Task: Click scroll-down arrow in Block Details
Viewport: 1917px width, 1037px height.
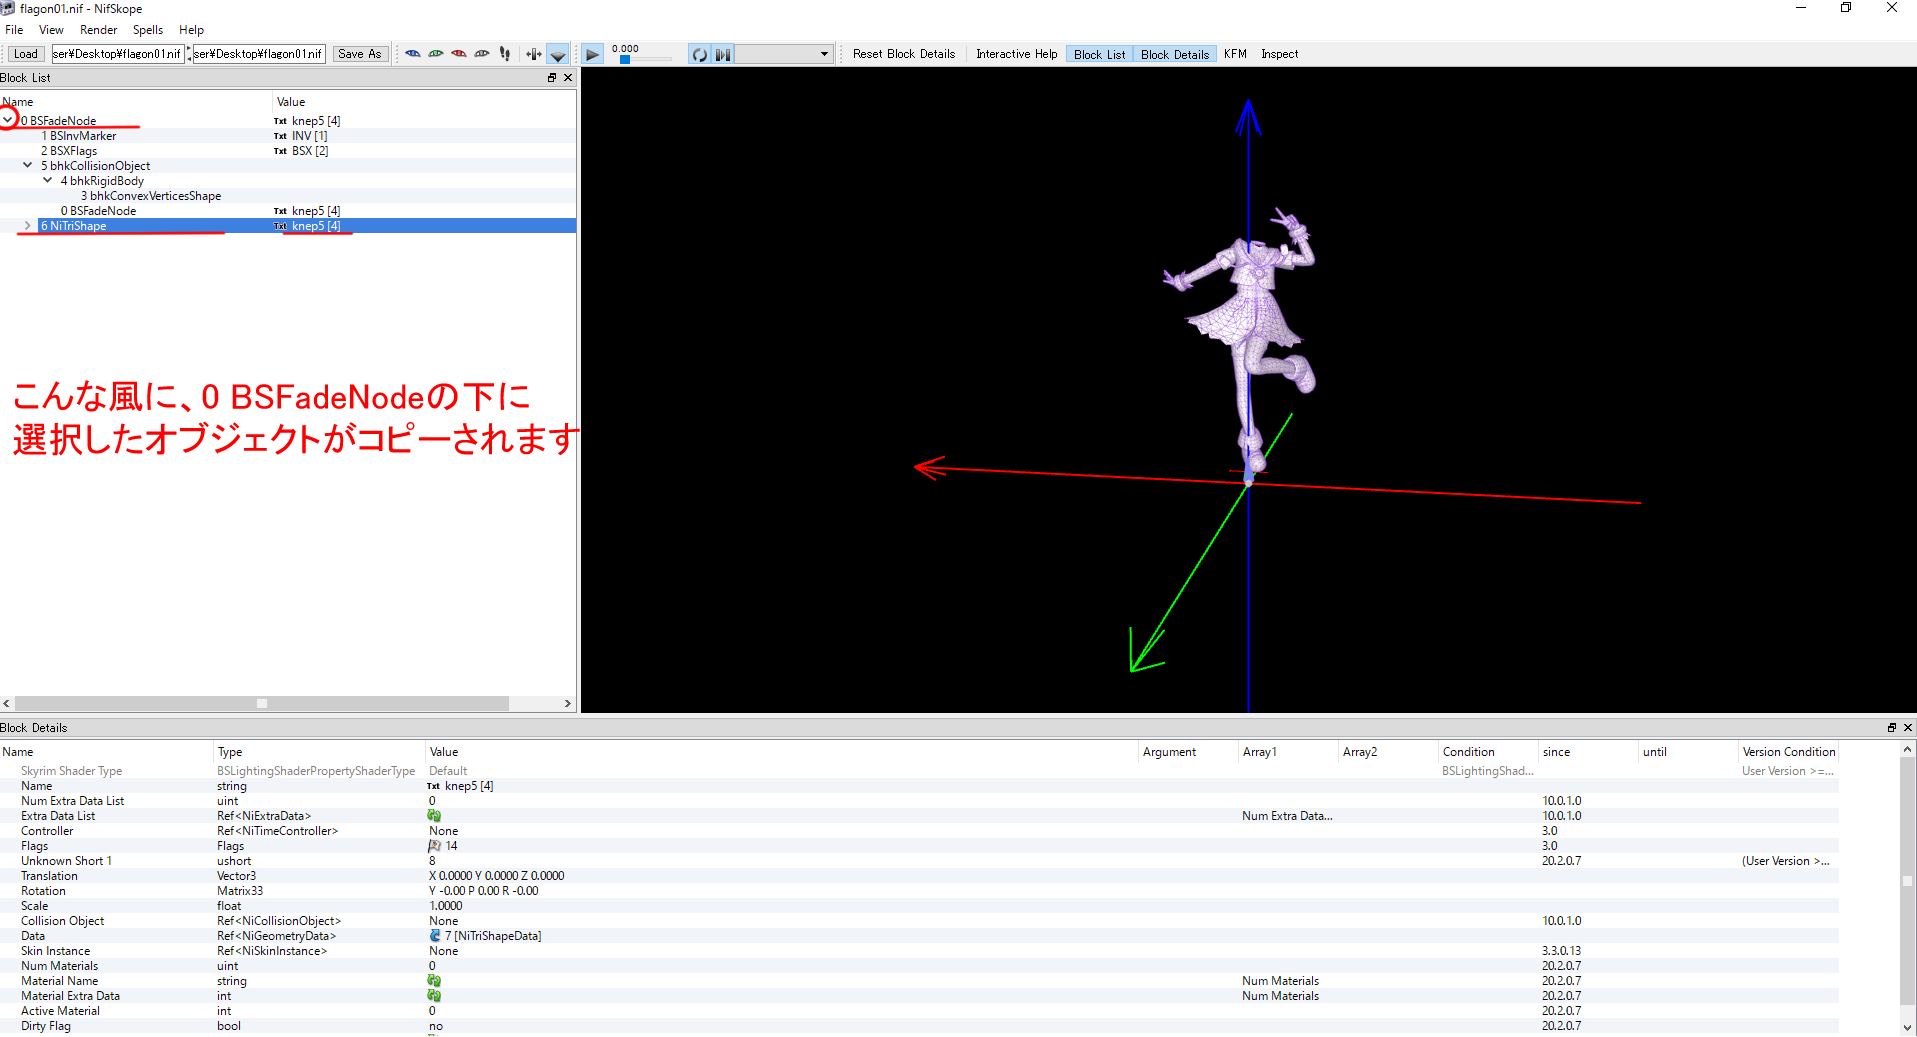Action: coord(1908,1027)
